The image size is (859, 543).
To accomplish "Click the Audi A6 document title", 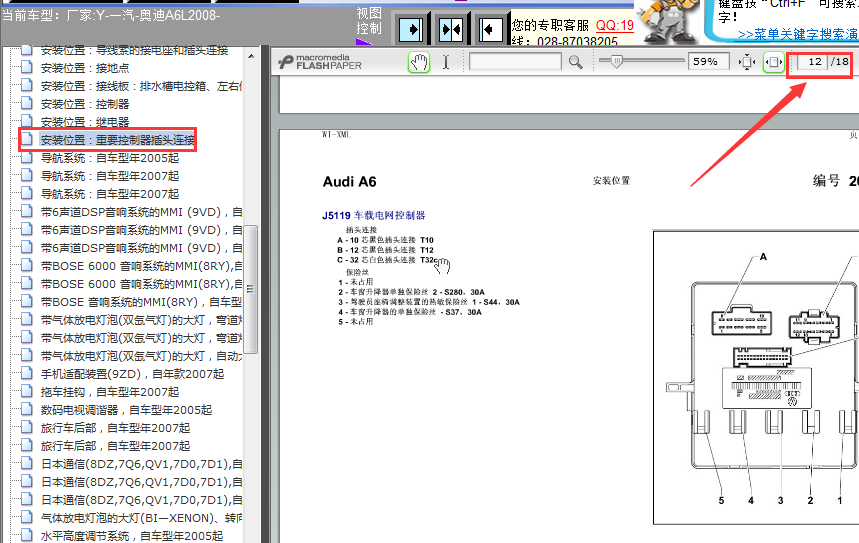I will [350, 181].
